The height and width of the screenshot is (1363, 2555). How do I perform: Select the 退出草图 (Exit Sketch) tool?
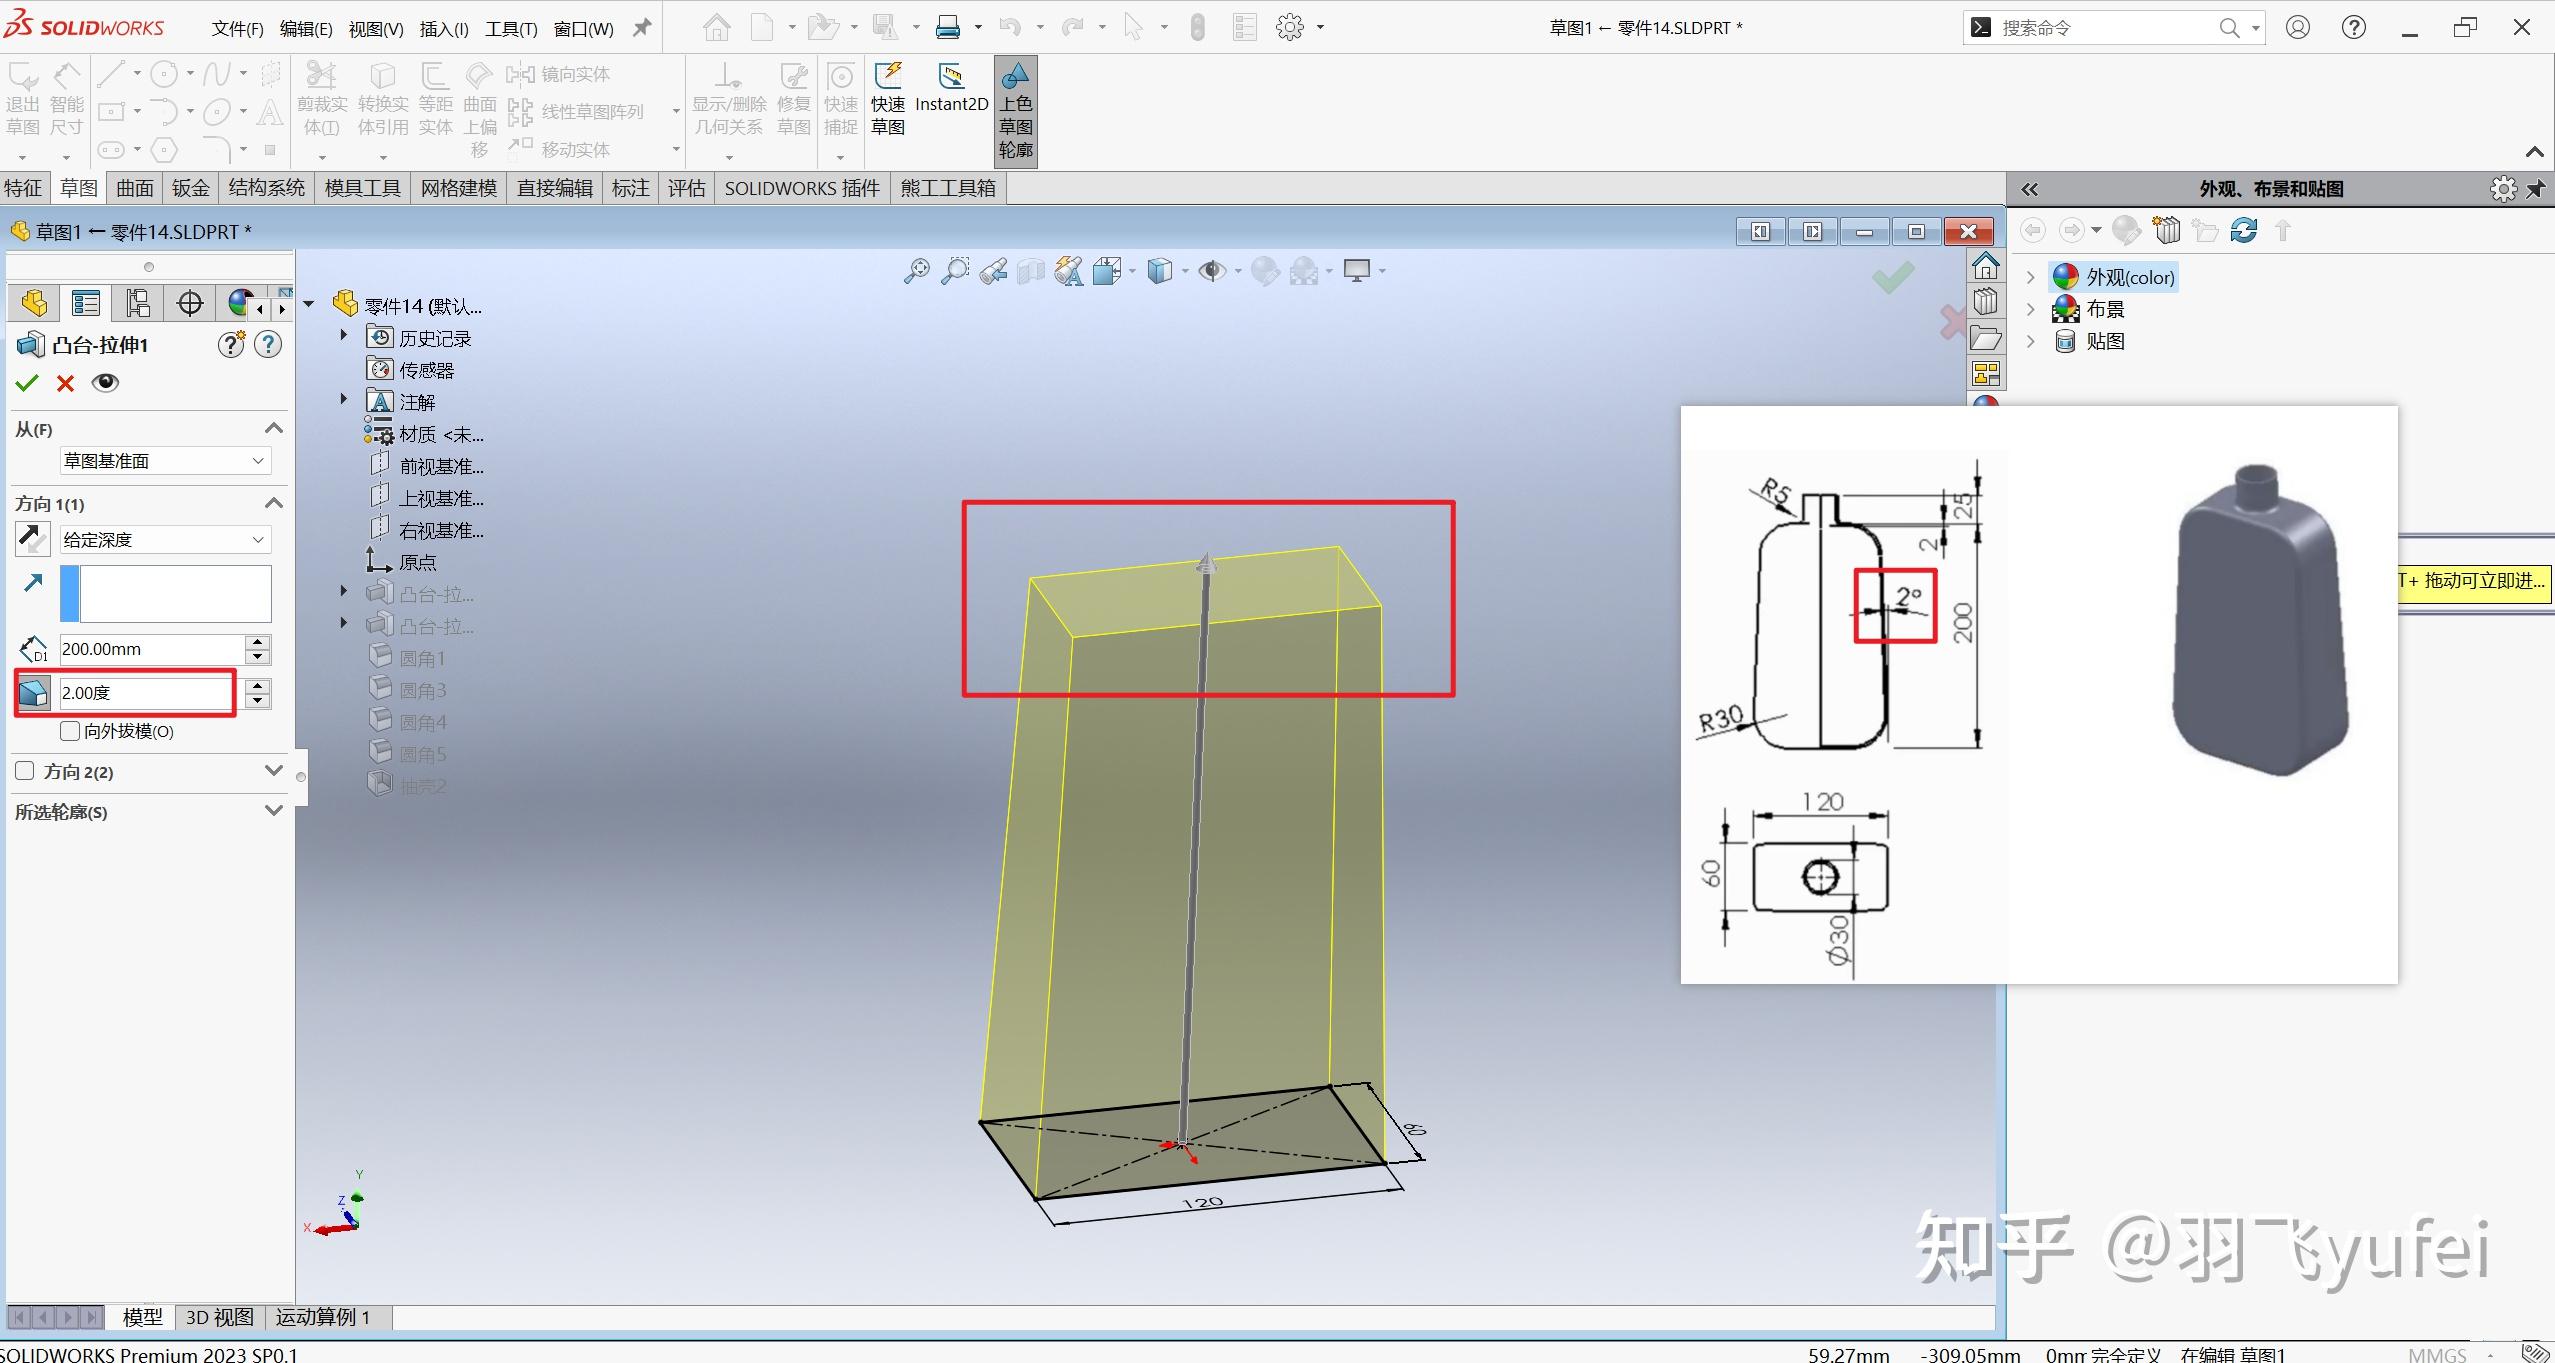22,100
